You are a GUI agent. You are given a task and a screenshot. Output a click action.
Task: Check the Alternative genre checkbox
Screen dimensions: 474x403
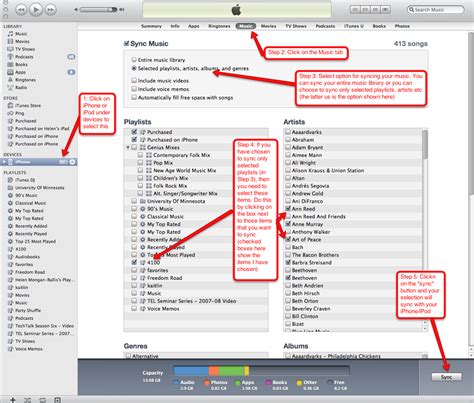point(128,356)
